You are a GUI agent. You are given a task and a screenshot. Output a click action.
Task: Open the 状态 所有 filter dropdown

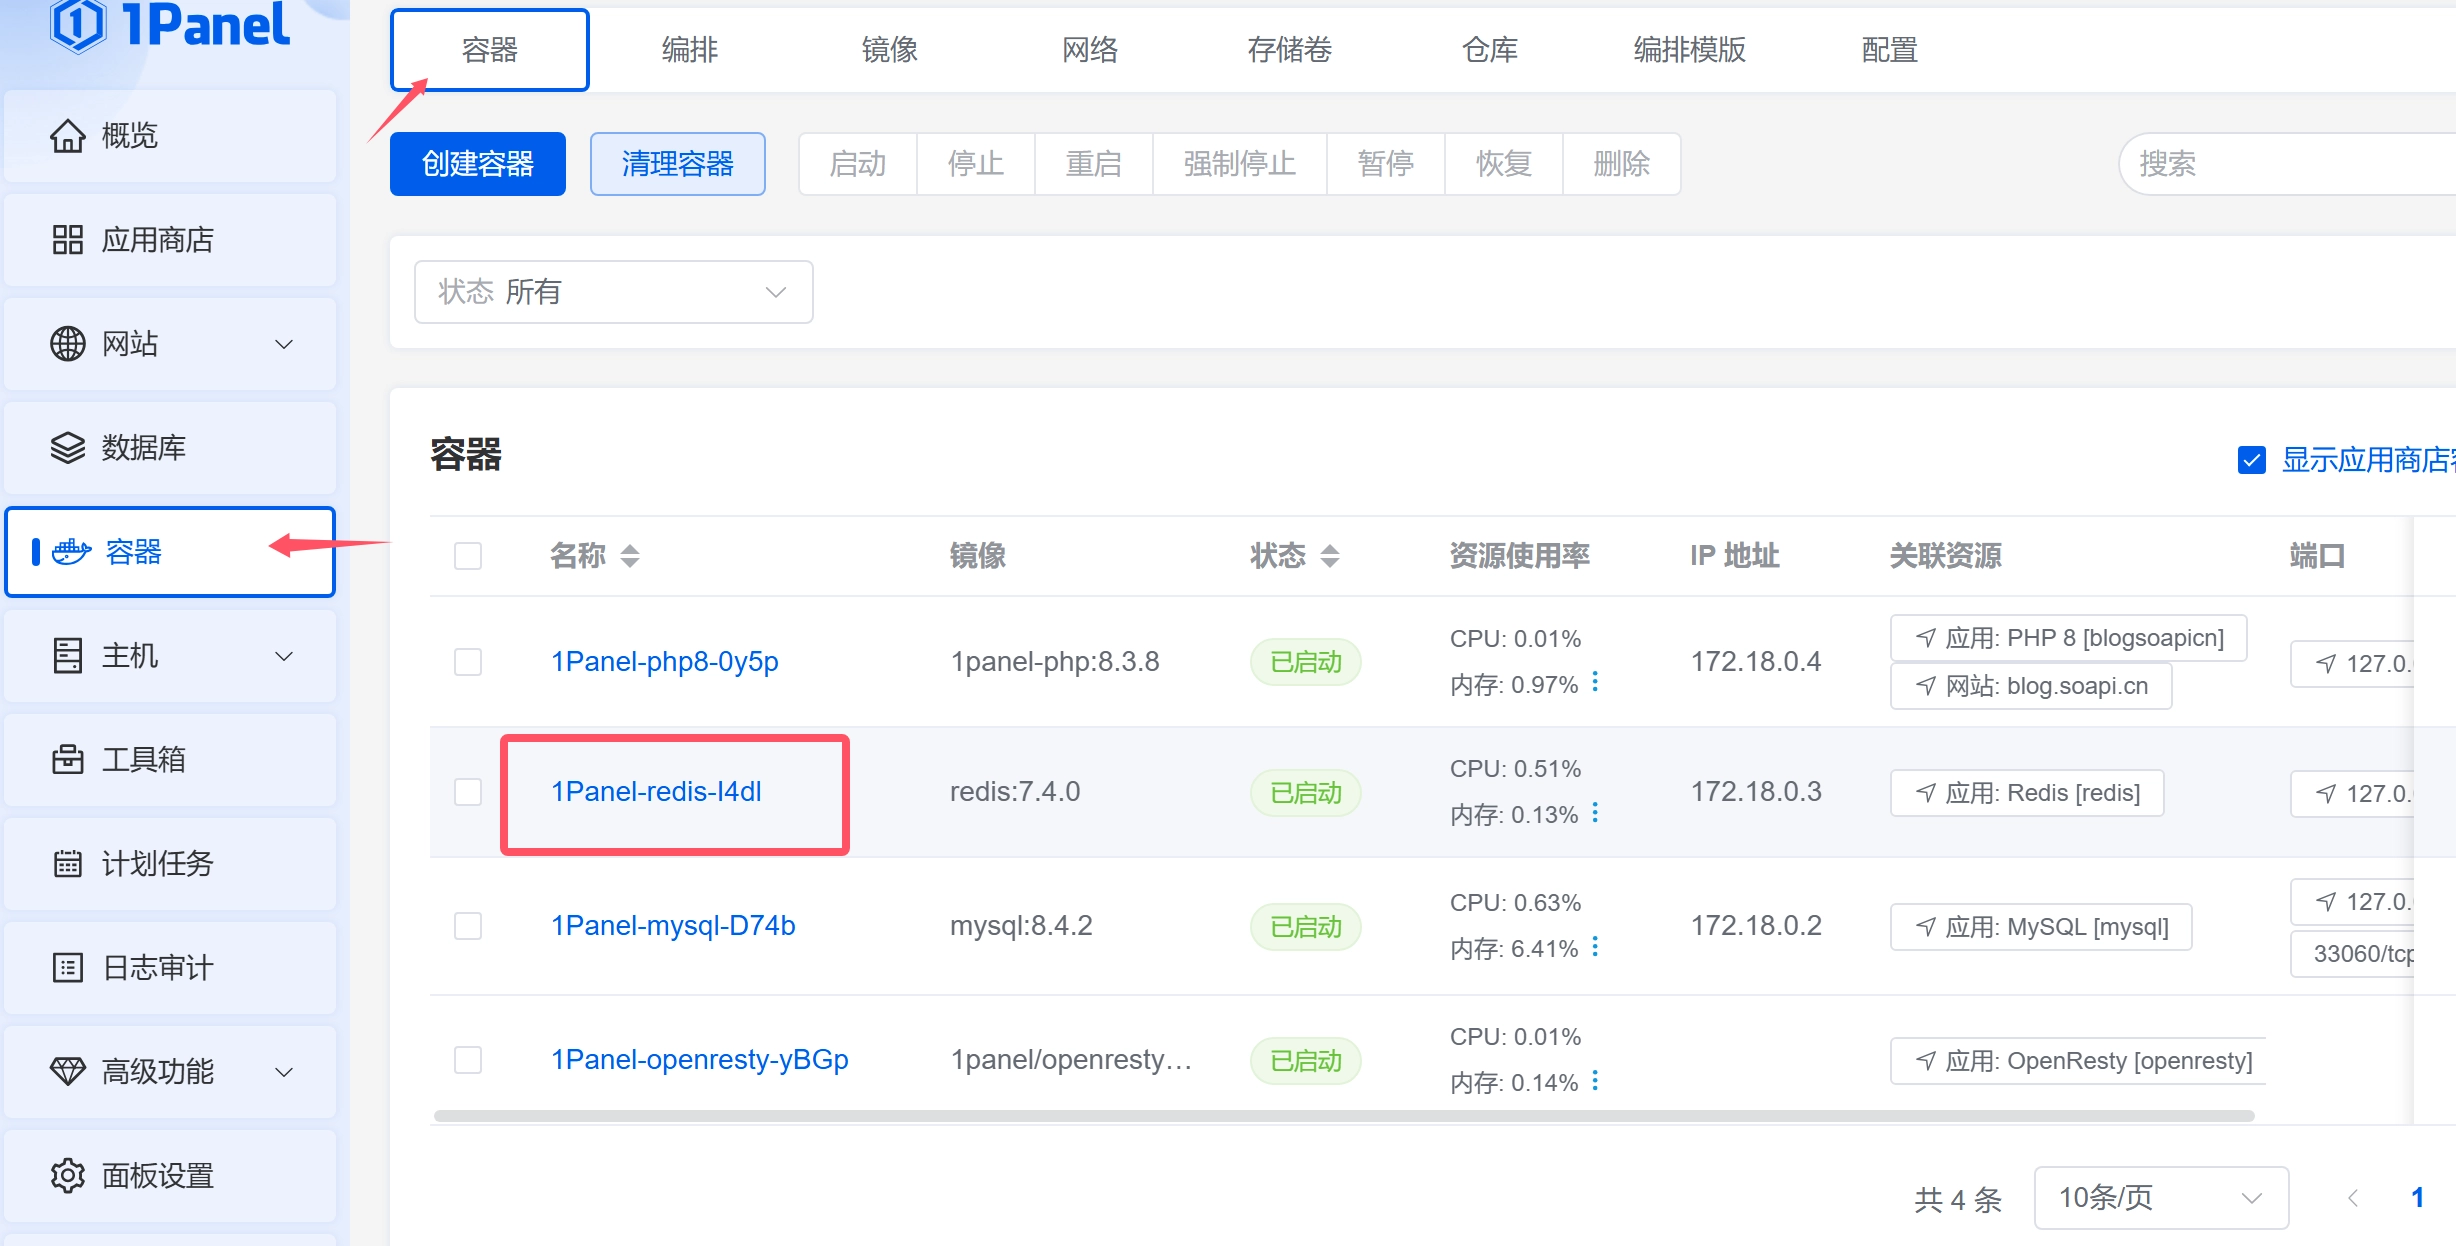pyautogui.click(x=613, y=292)
